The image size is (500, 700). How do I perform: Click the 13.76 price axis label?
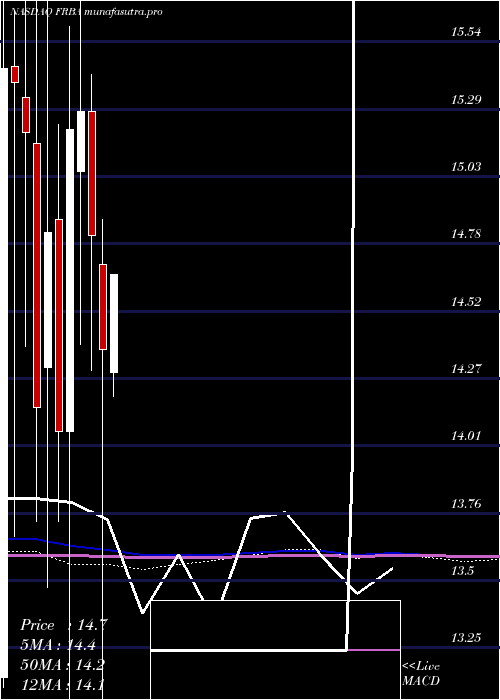coord(466,504)
